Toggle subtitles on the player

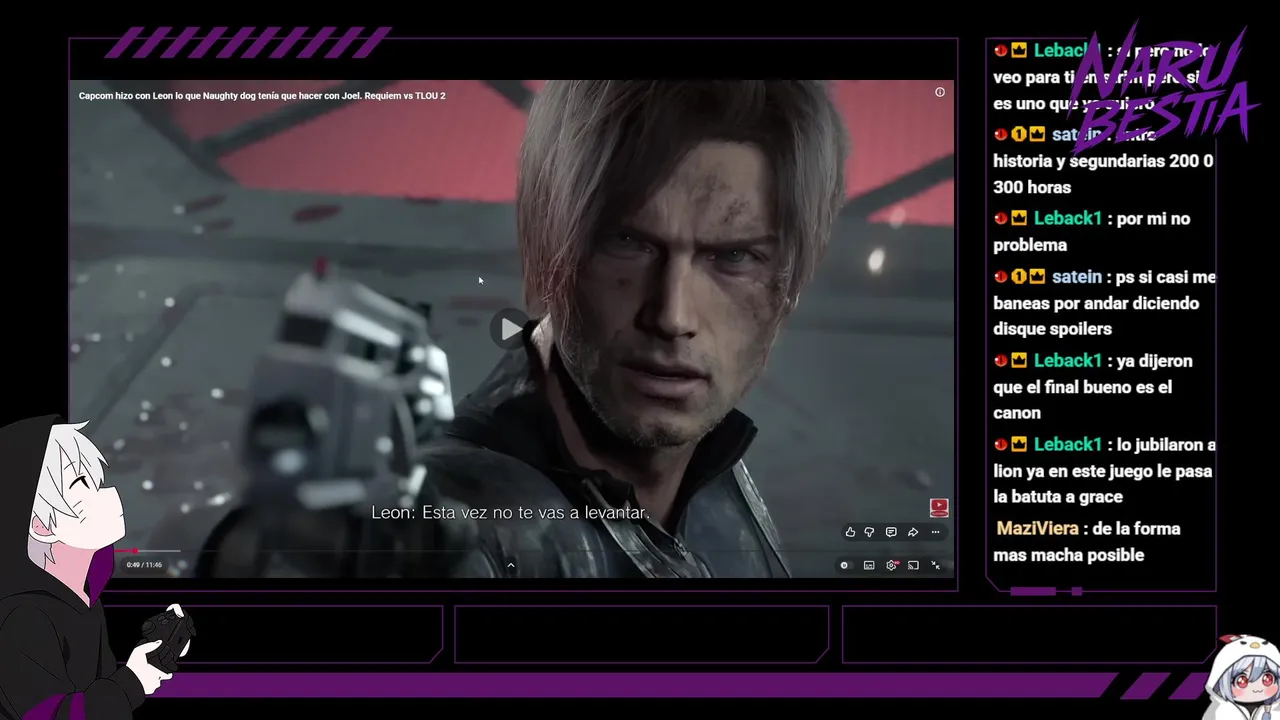pyautogui.click(x=869, y=565)
